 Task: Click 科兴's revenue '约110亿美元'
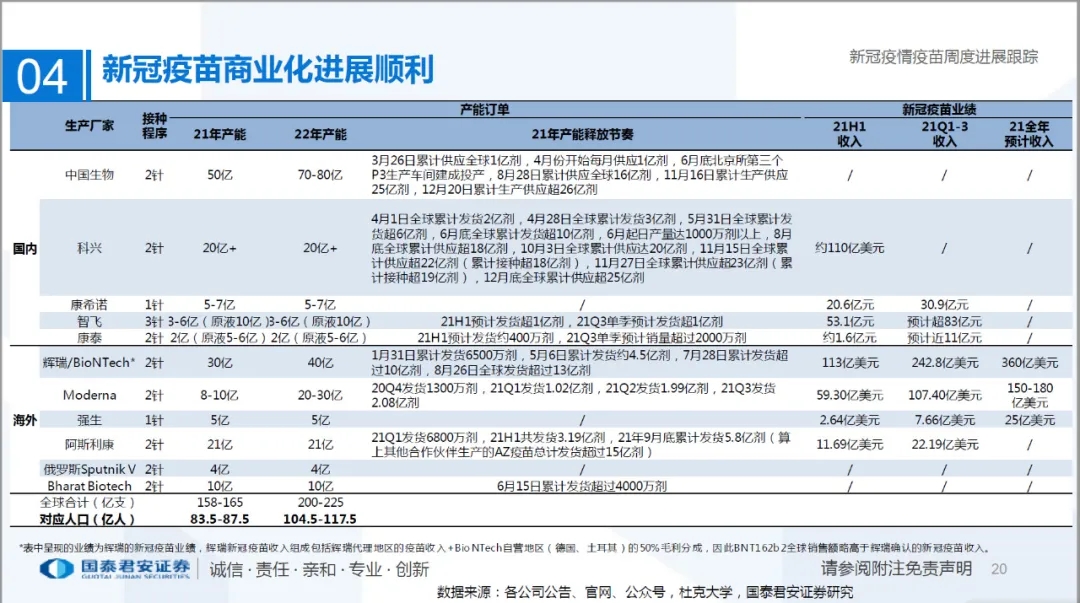pyautogui.click(x=849, y=248)
